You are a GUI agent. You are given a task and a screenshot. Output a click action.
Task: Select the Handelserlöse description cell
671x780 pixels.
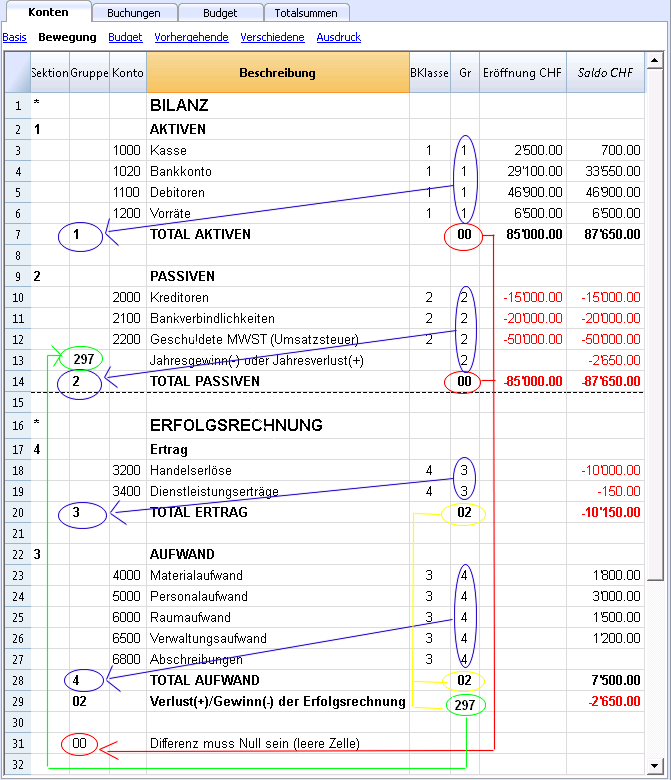click(x=278, y=470)
